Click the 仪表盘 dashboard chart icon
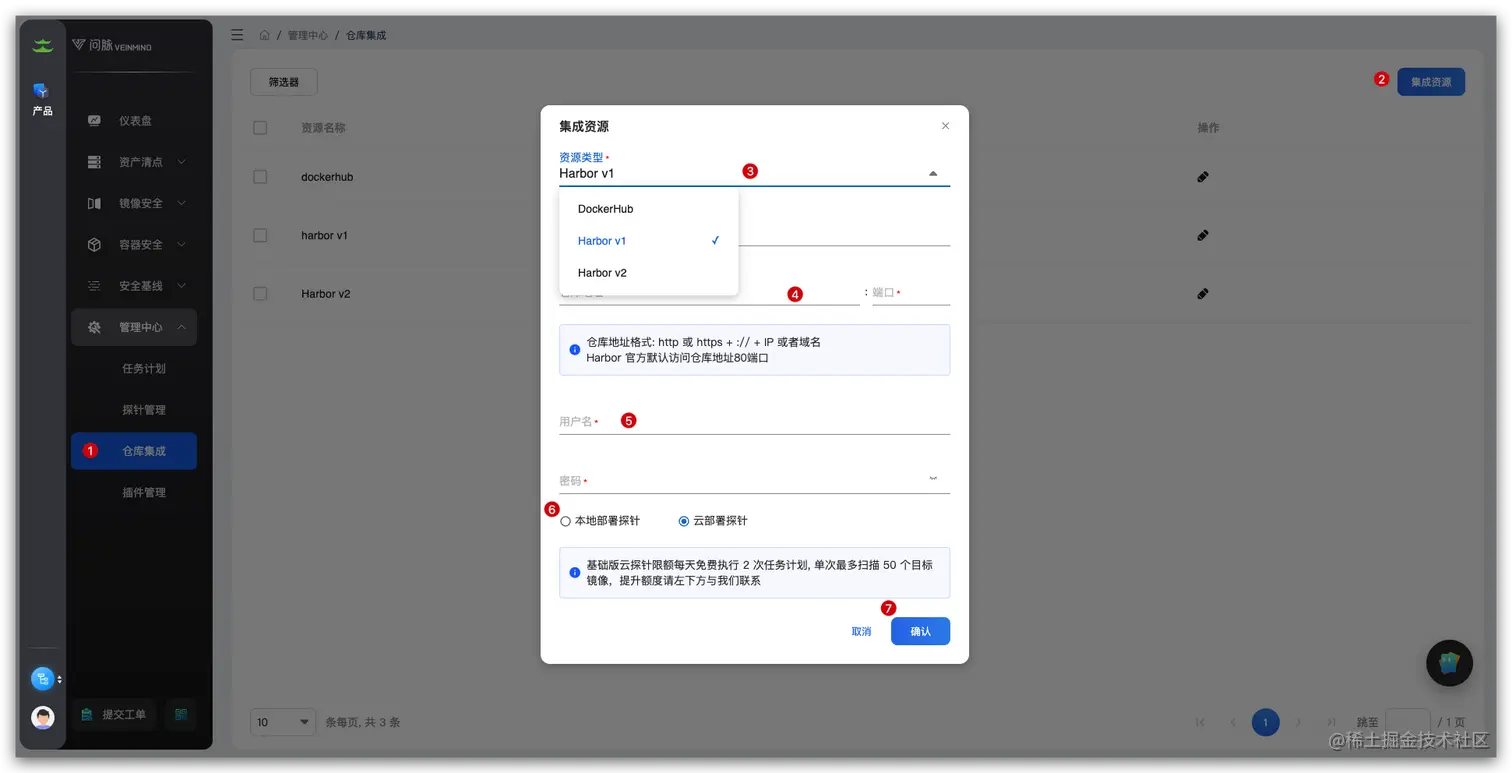Screen dimensions: 1512x773 [x=94, y=121]
